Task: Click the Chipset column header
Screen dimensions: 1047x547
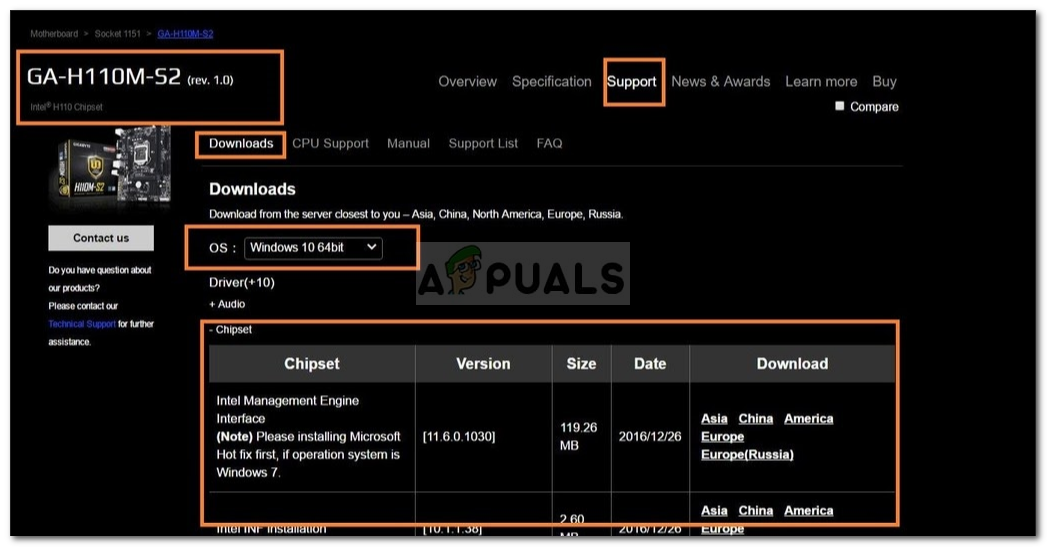Action: pos(312,363)
